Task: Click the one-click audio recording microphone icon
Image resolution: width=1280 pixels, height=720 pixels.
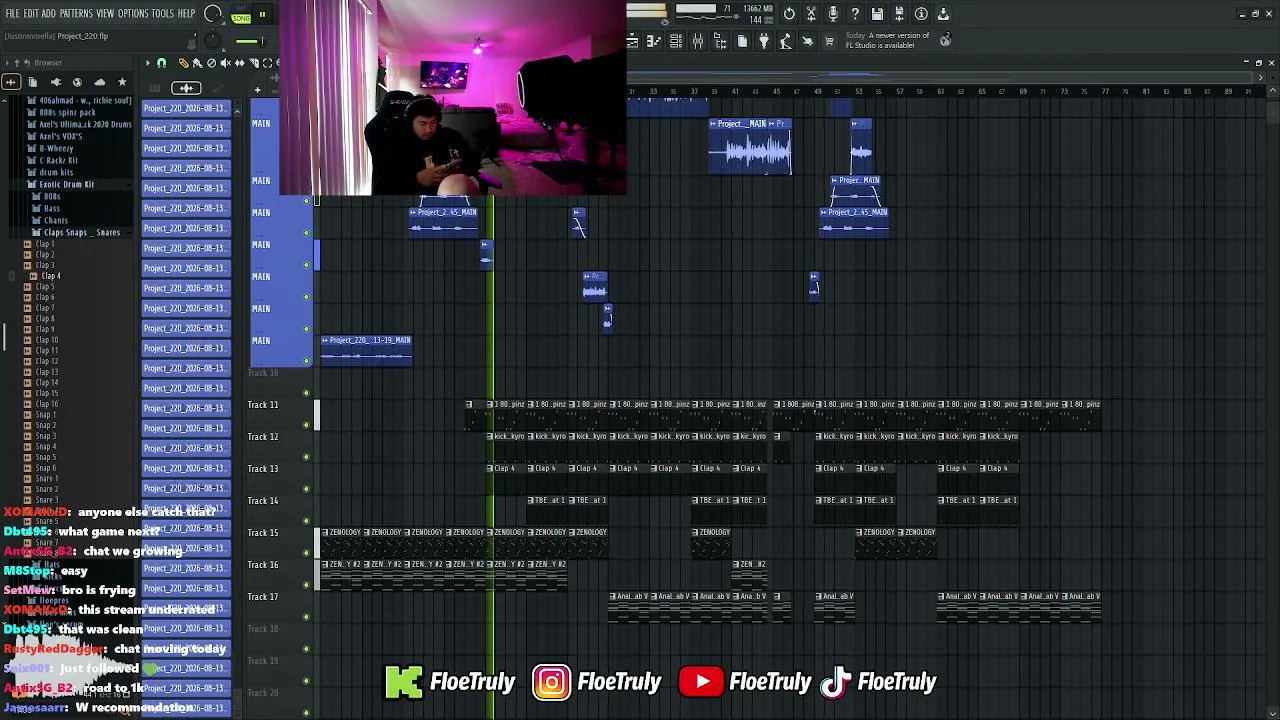Action: 833,14
